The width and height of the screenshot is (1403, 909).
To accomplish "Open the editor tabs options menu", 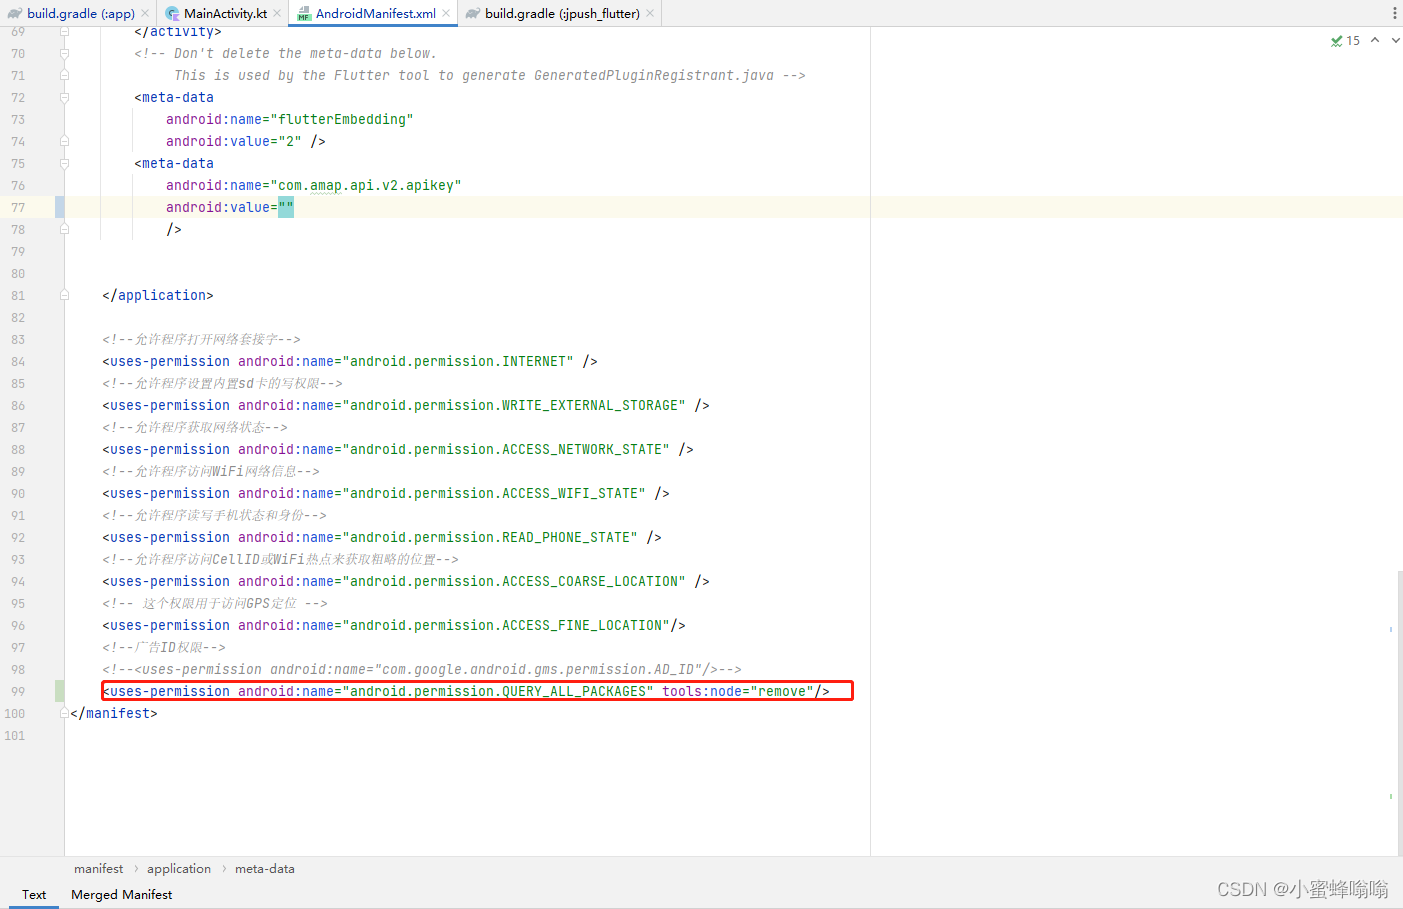I will 1395,13.
